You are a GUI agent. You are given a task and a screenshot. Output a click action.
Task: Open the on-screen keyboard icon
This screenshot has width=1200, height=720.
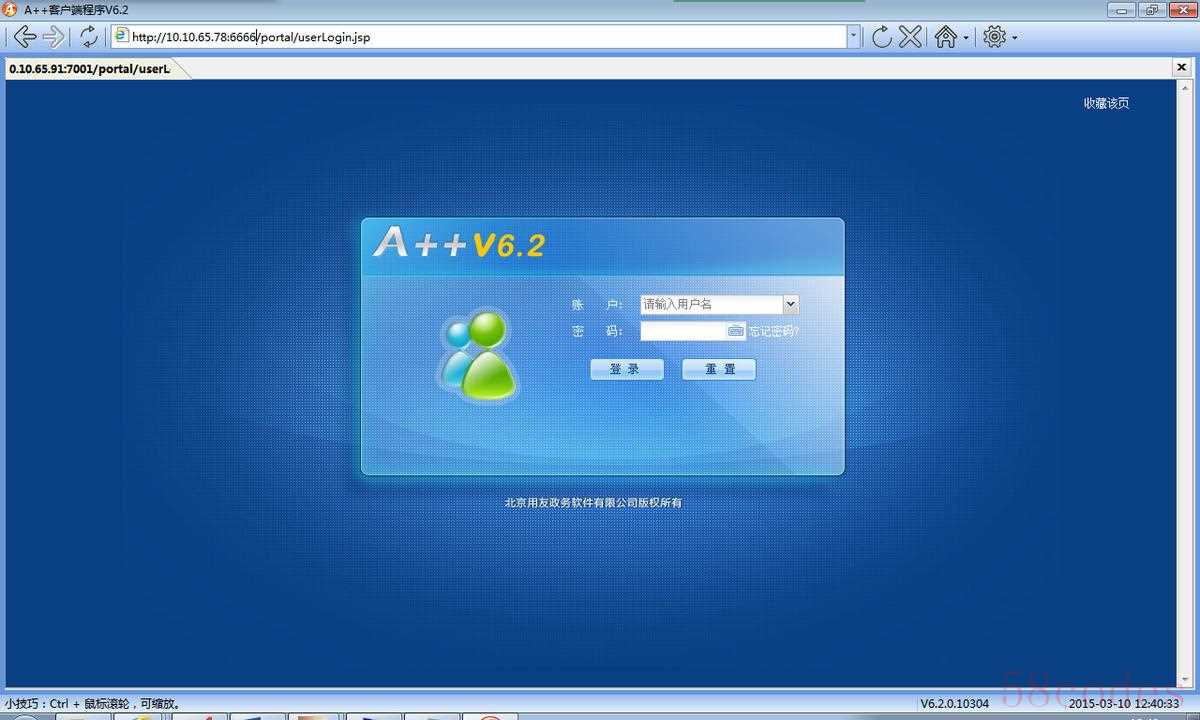pos(736,330)
